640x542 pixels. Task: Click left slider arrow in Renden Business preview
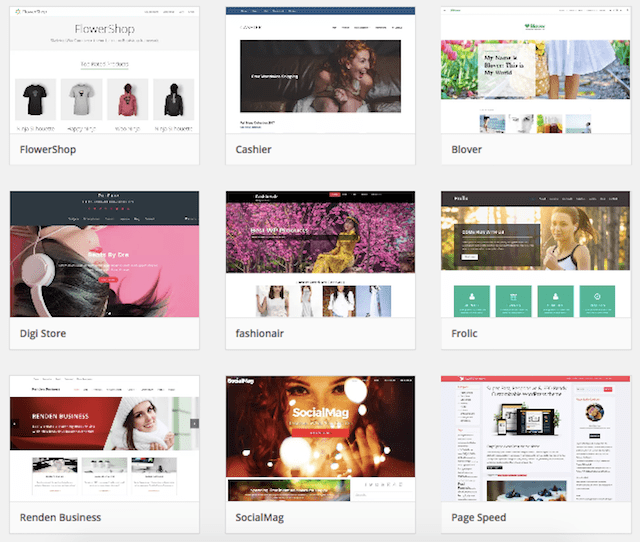pyautogui.click(x=15, y=423)
